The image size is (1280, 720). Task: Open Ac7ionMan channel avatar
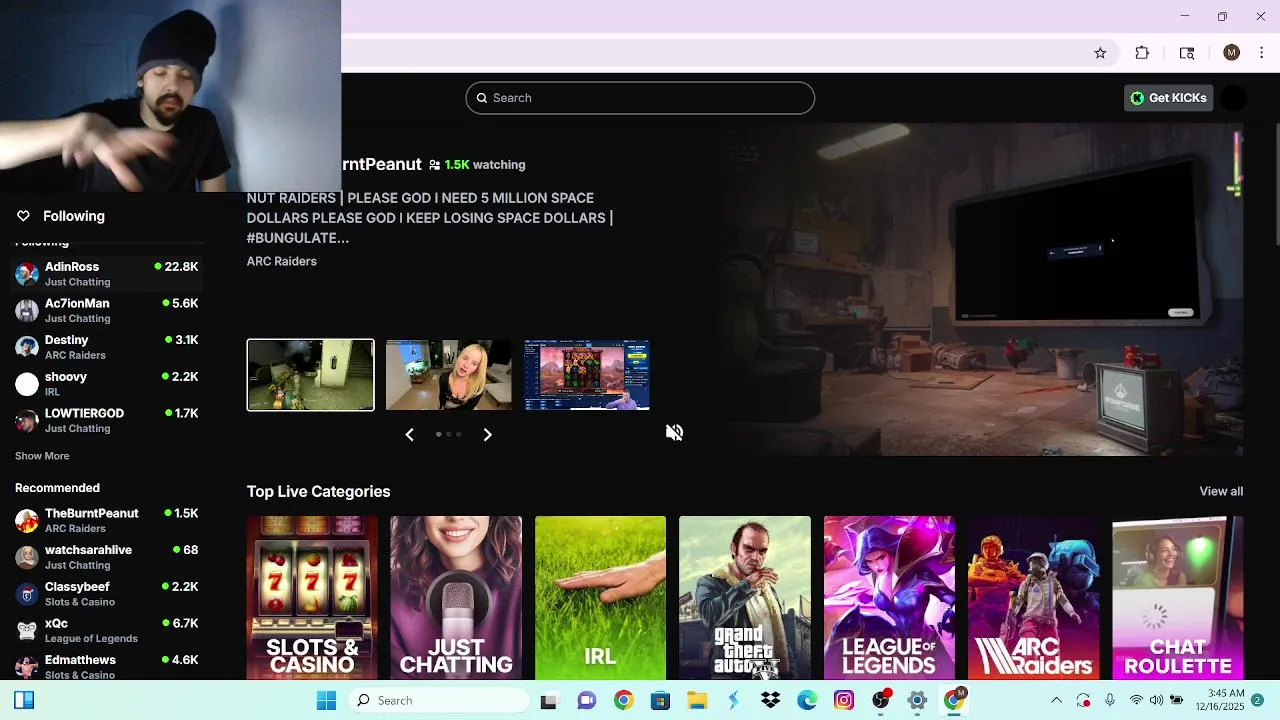click(27, 310)
